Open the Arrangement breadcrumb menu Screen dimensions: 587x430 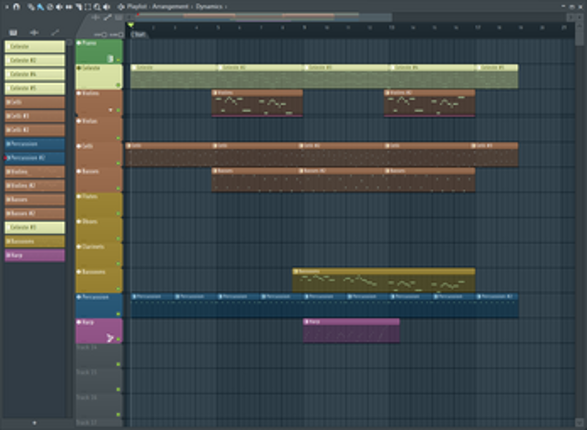click(x=170, y=7)
